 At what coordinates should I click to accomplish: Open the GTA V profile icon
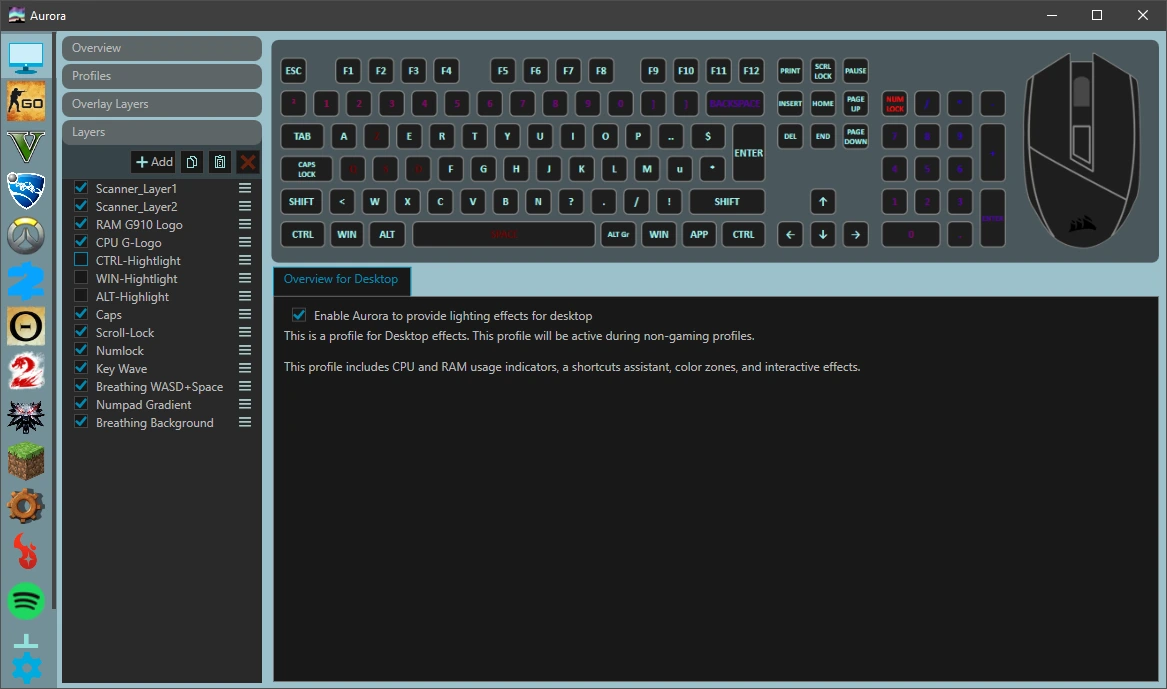[26, 147]
